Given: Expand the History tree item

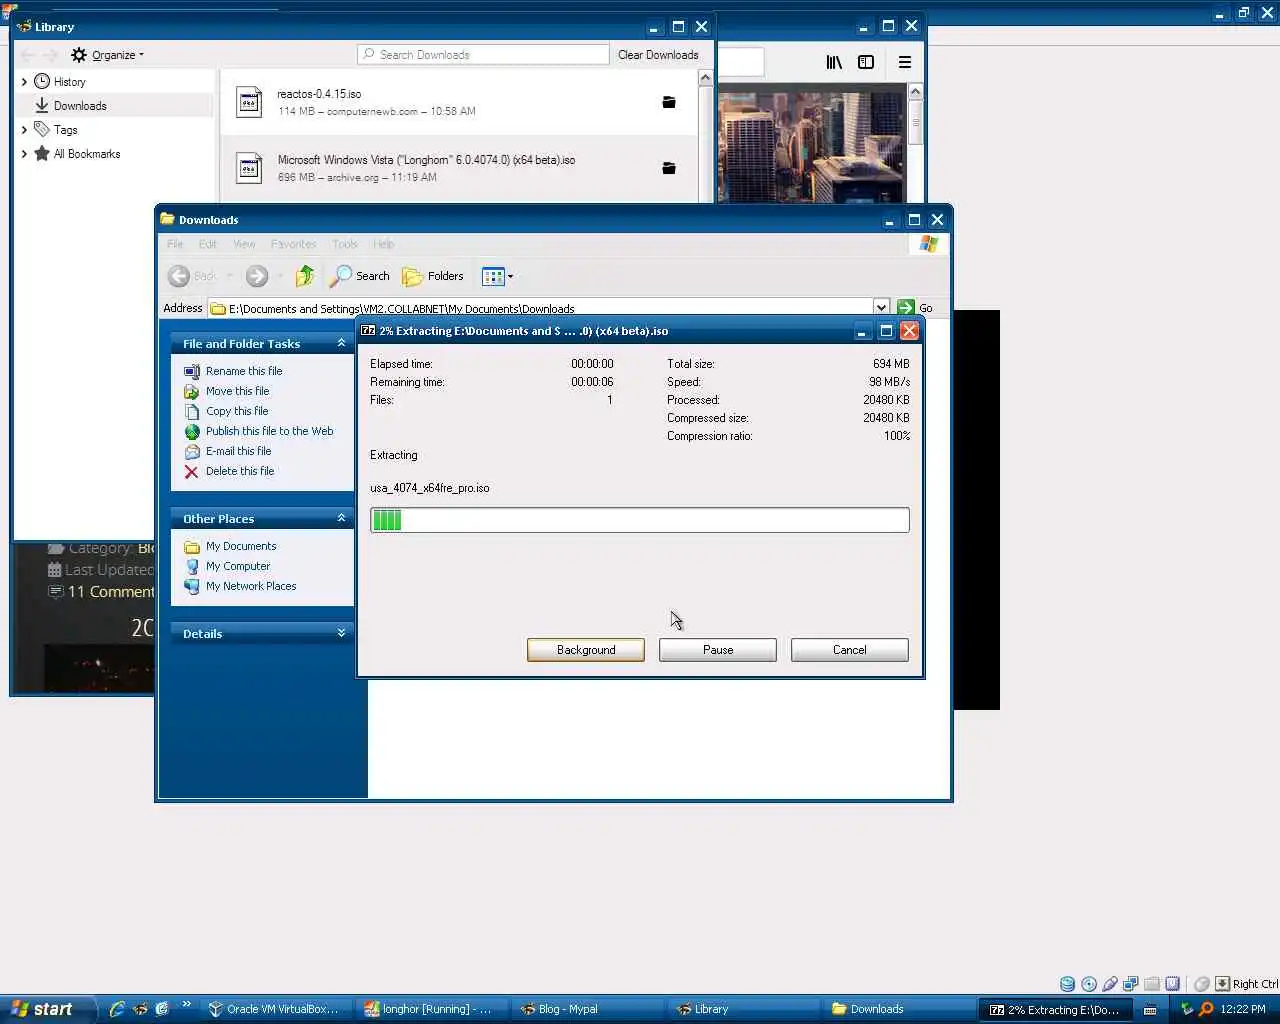Looking at the screenshot, I should (x=24, y=82).
